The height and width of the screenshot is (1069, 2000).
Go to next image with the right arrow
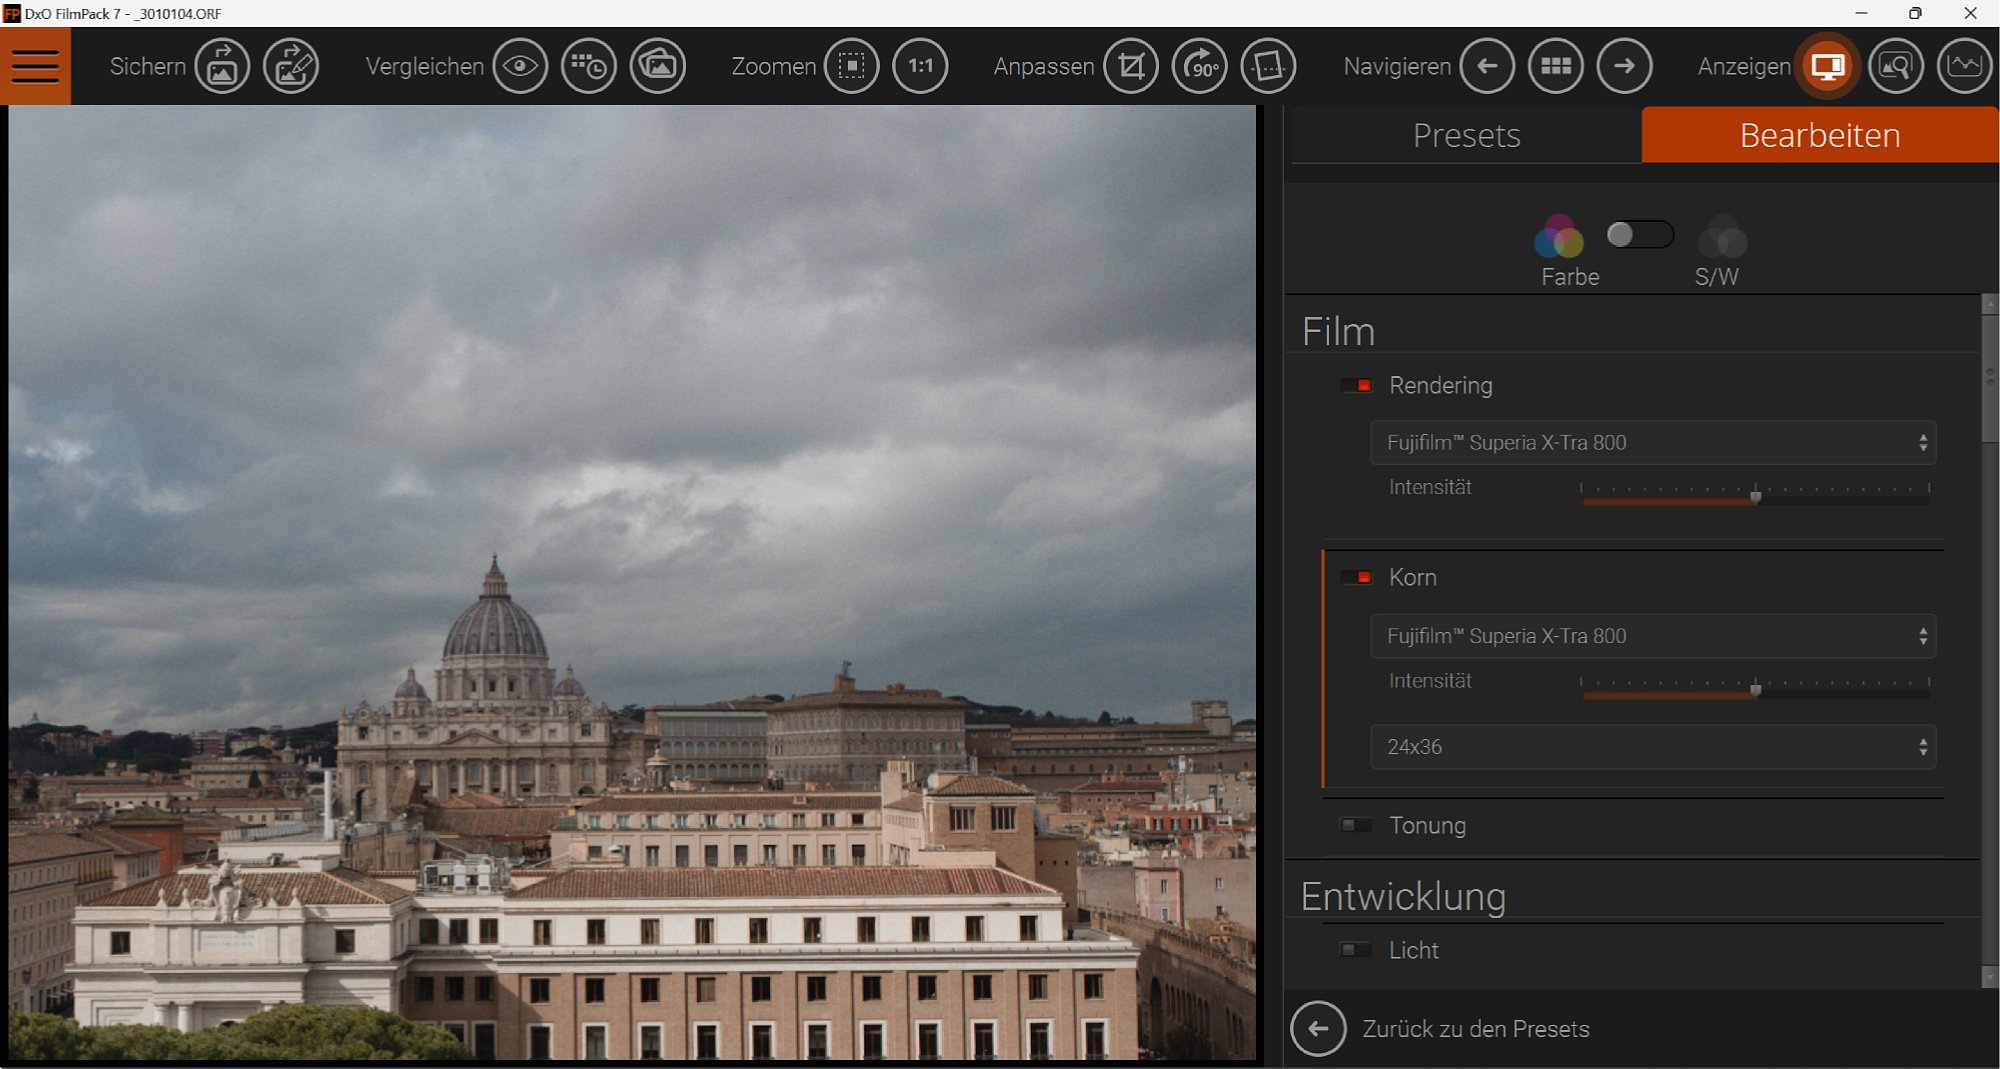point(1624,66)
